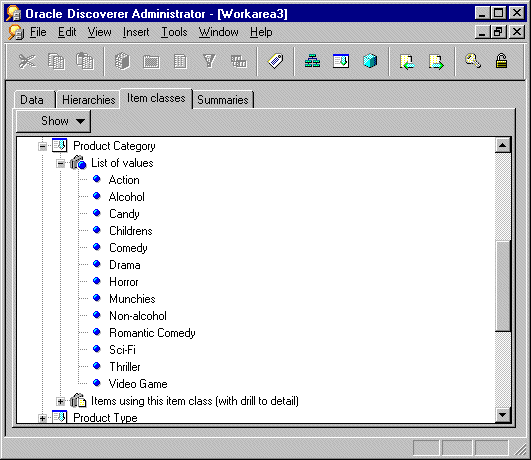Click the List of values folder icon
531x460 pixels.
coord(78,163)
